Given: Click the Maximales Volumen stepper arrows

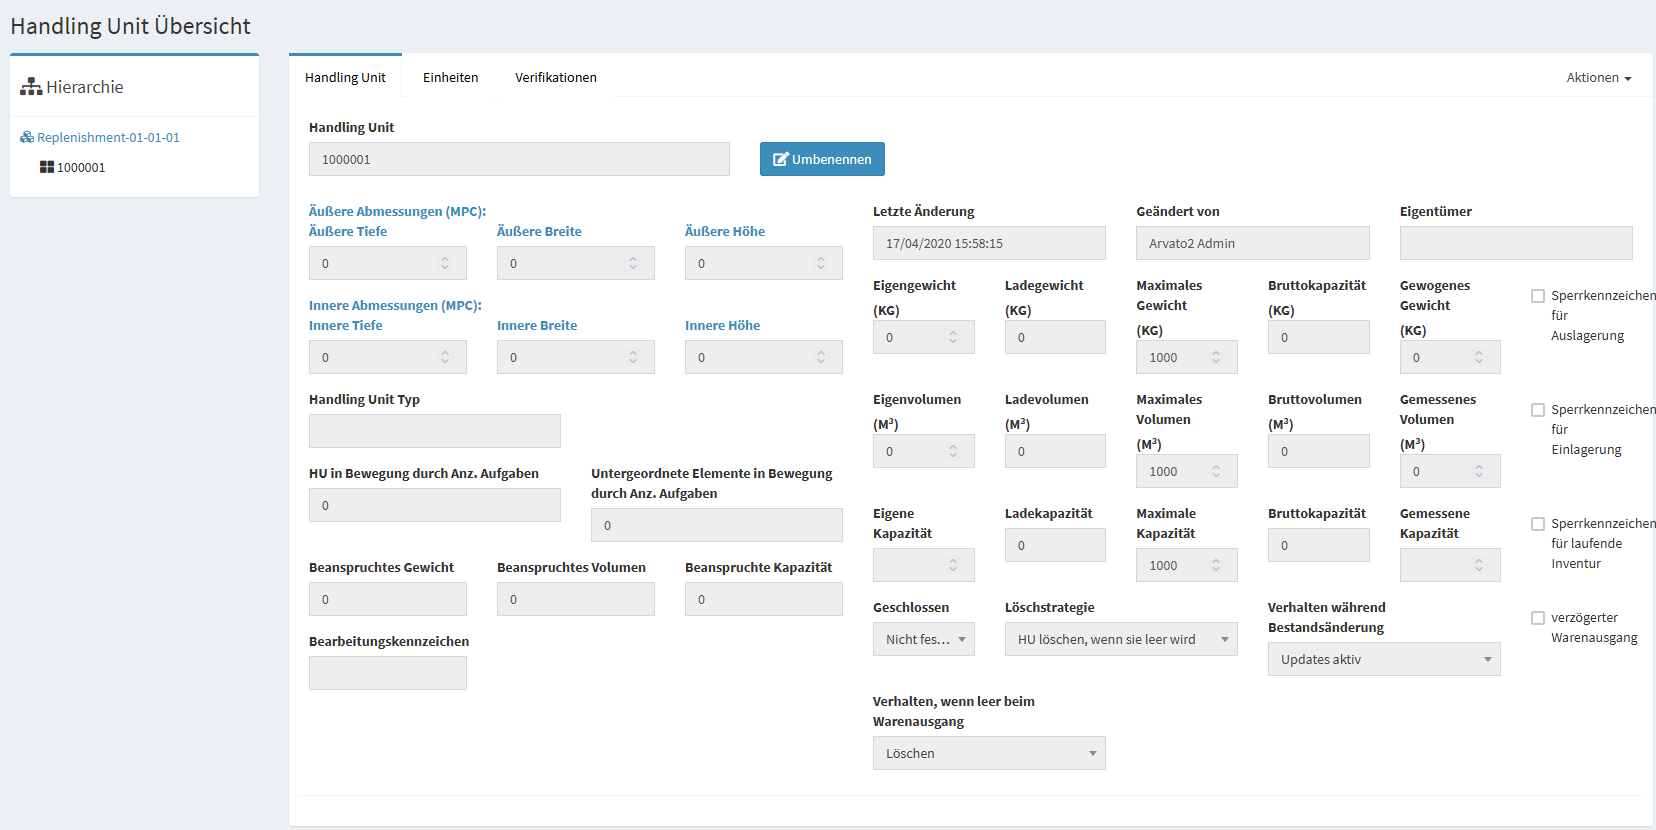Looking at the screenshot, I should tap(1216, 471).
